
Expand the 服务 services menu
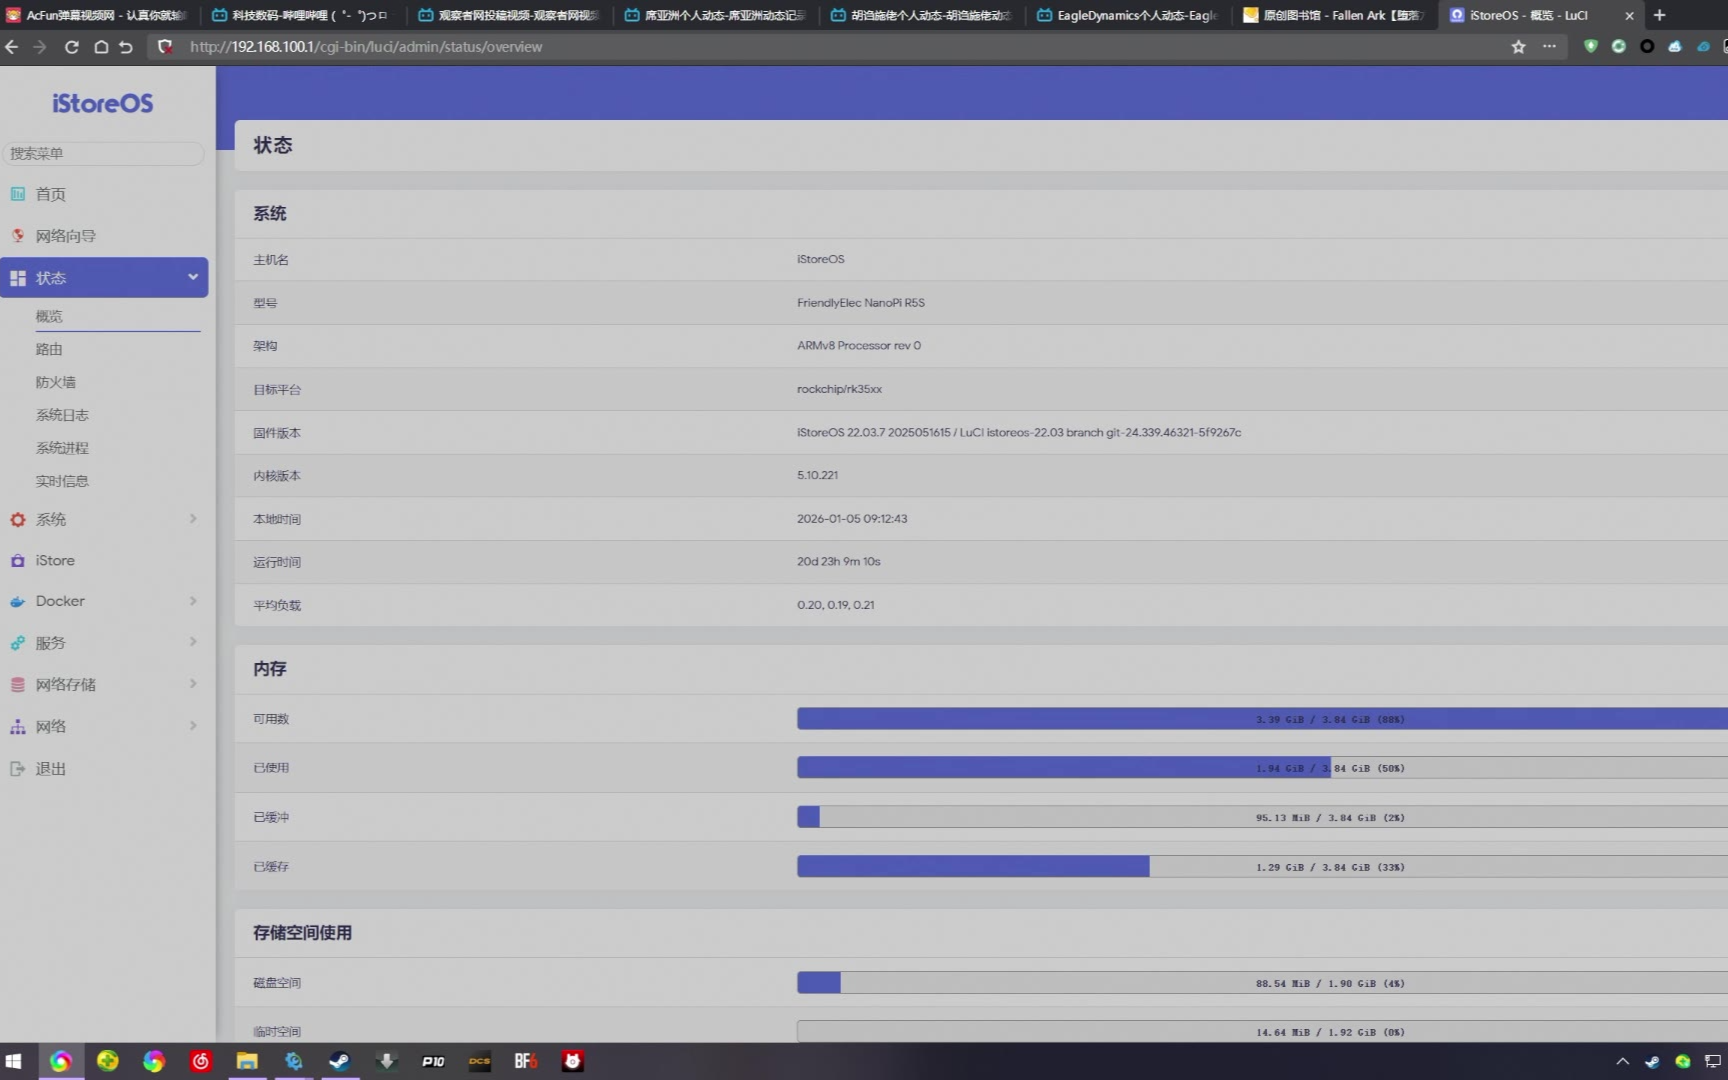click(192, 642)
